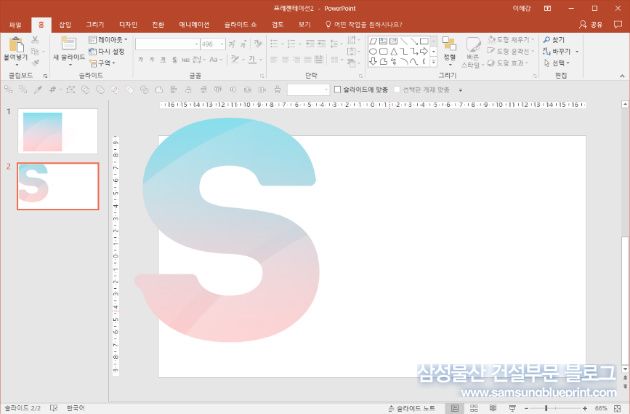
Task: Click the Clear Formatting icon
Action: tap(258, 43)
